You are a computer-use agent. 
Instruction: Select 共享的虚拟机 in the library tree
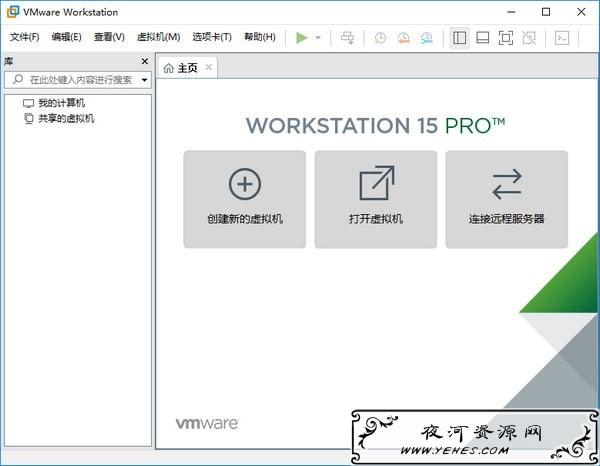pyautogui.click(x=66, y=118)
